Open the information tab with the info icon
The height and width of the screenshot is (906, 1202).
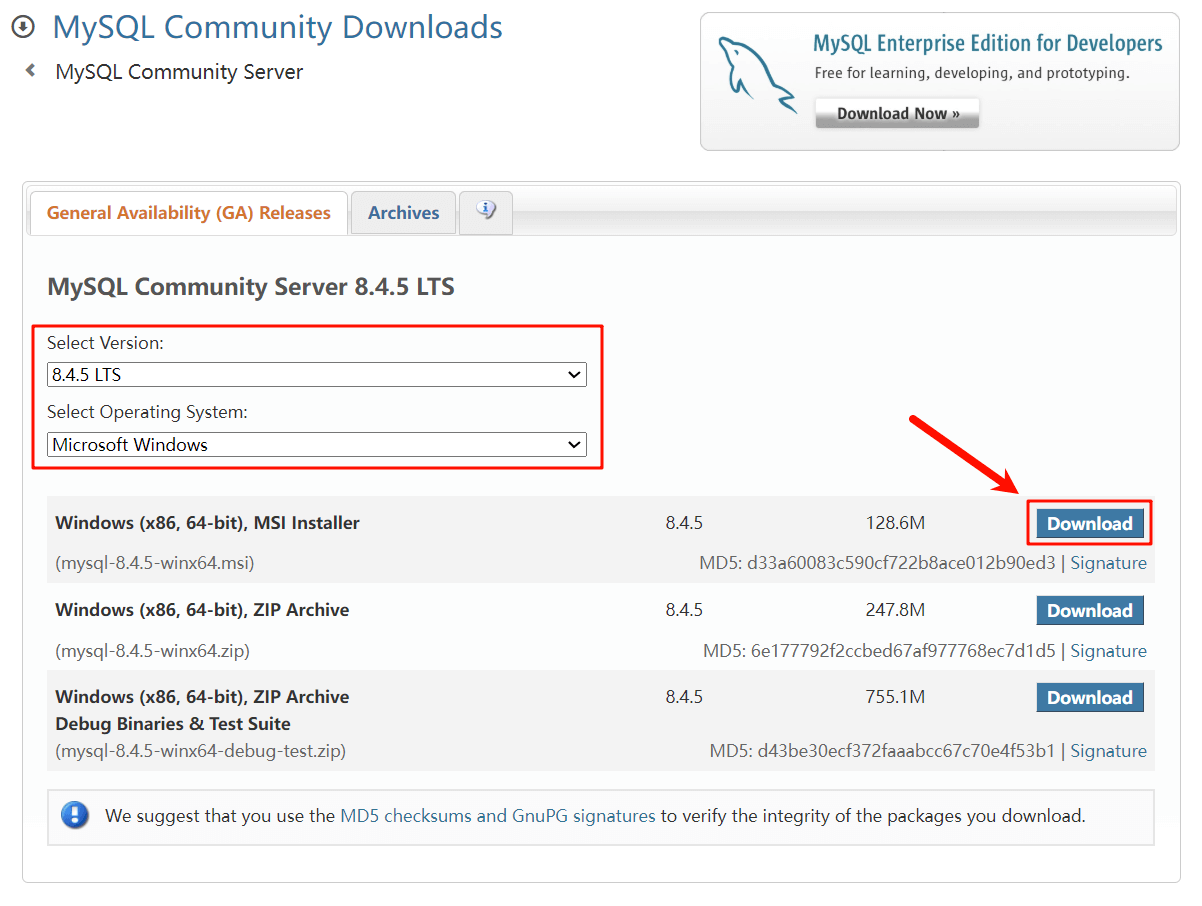tap(486, 212)
